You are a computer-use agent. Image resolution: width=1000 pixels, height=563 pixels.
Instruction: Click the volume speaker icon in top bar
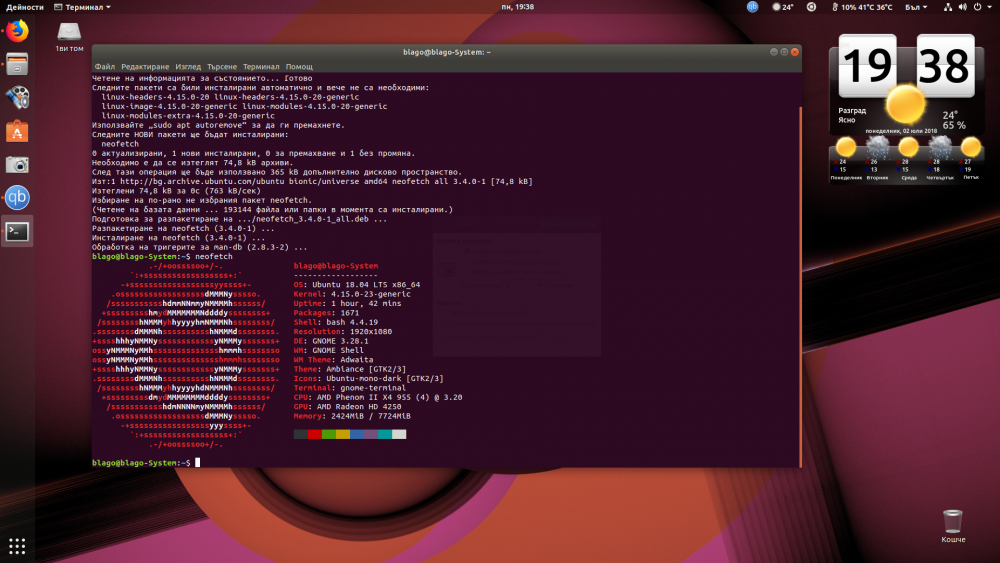[x=962, y=7]
